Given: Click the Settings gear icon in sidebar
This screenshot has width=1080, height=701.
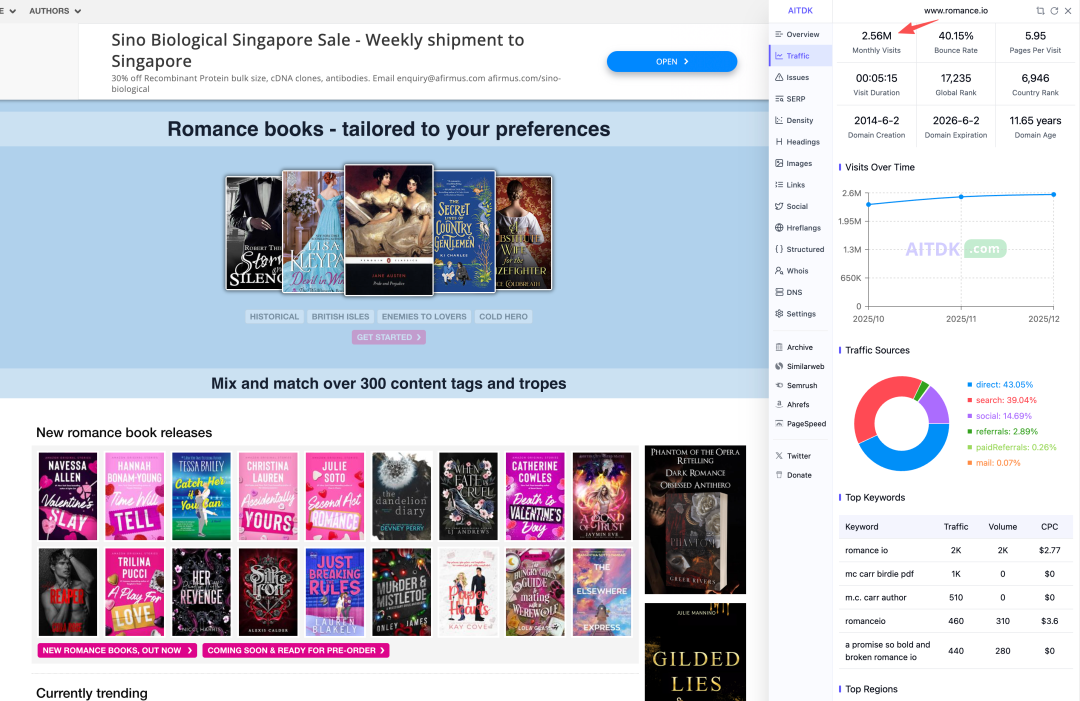Looking at the screenshot, I should tap(779, 313).
